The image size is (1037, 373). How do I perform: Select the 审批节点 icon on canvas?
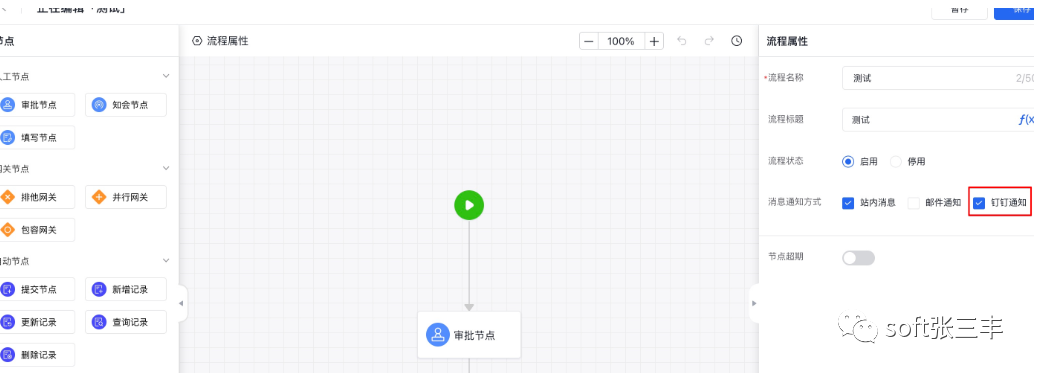click(x=438, y=335)
